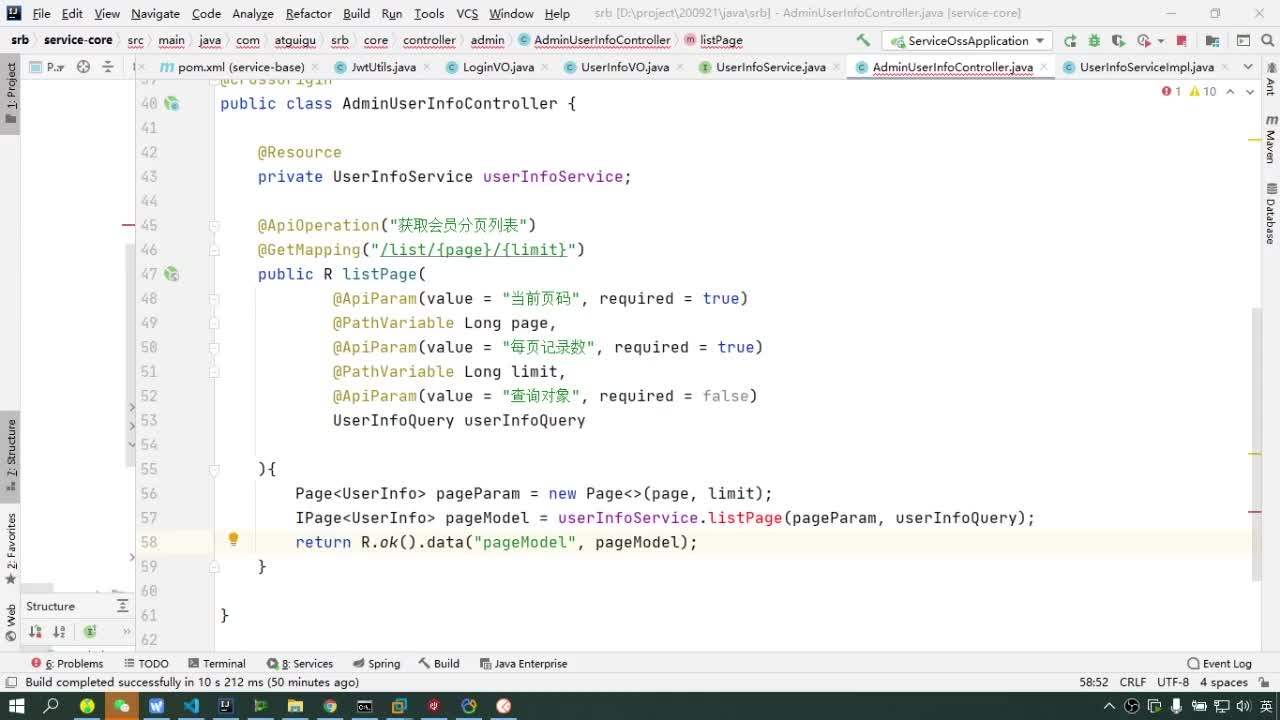Start debugging with the green bug icon
The height and width of the screenshot is (720, 1280).
coord(1094,41)
